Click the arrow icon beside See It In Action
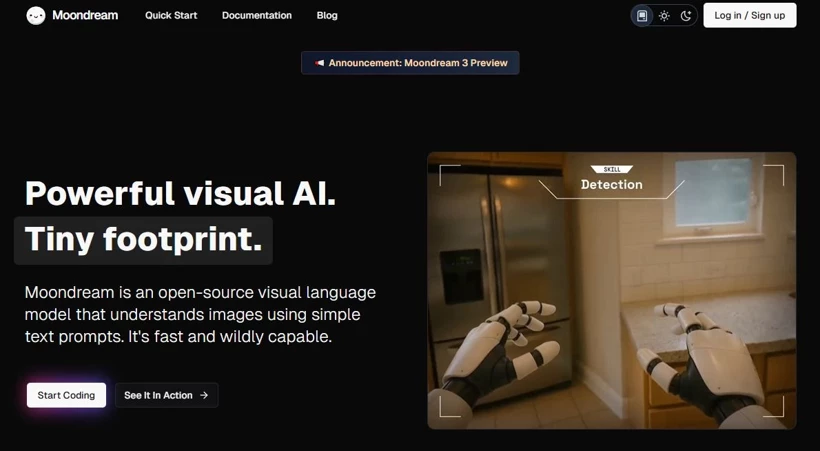820x451 pixels. click(x=204, y=396)
